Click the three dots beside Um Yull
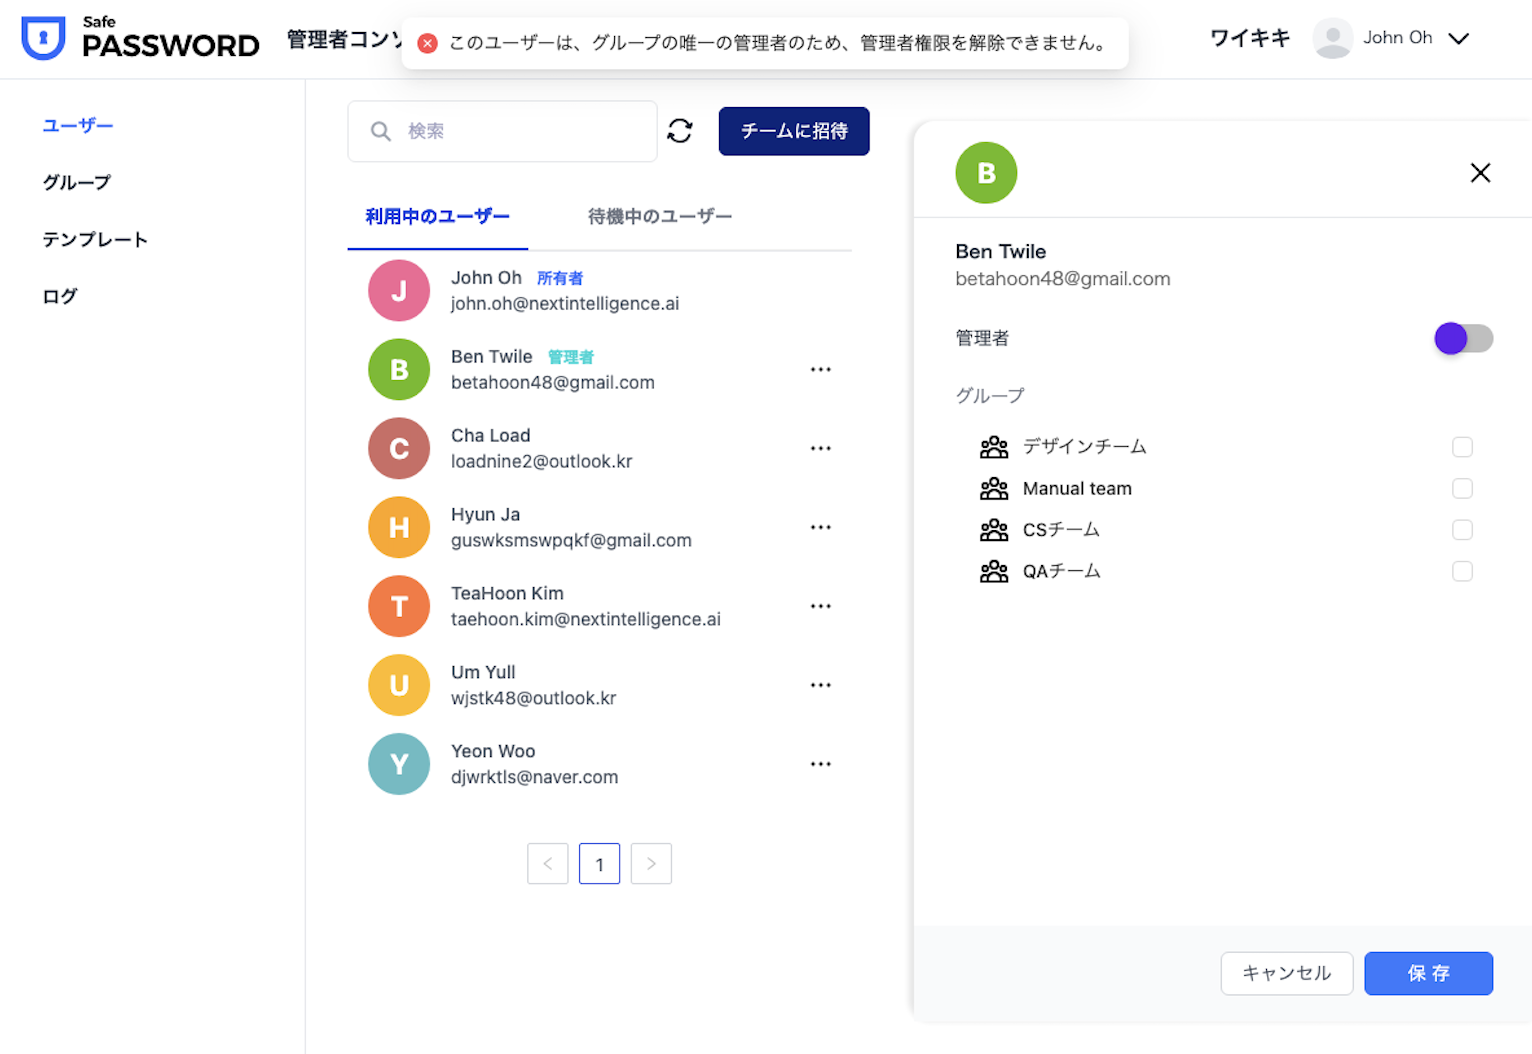 (820, 686)
